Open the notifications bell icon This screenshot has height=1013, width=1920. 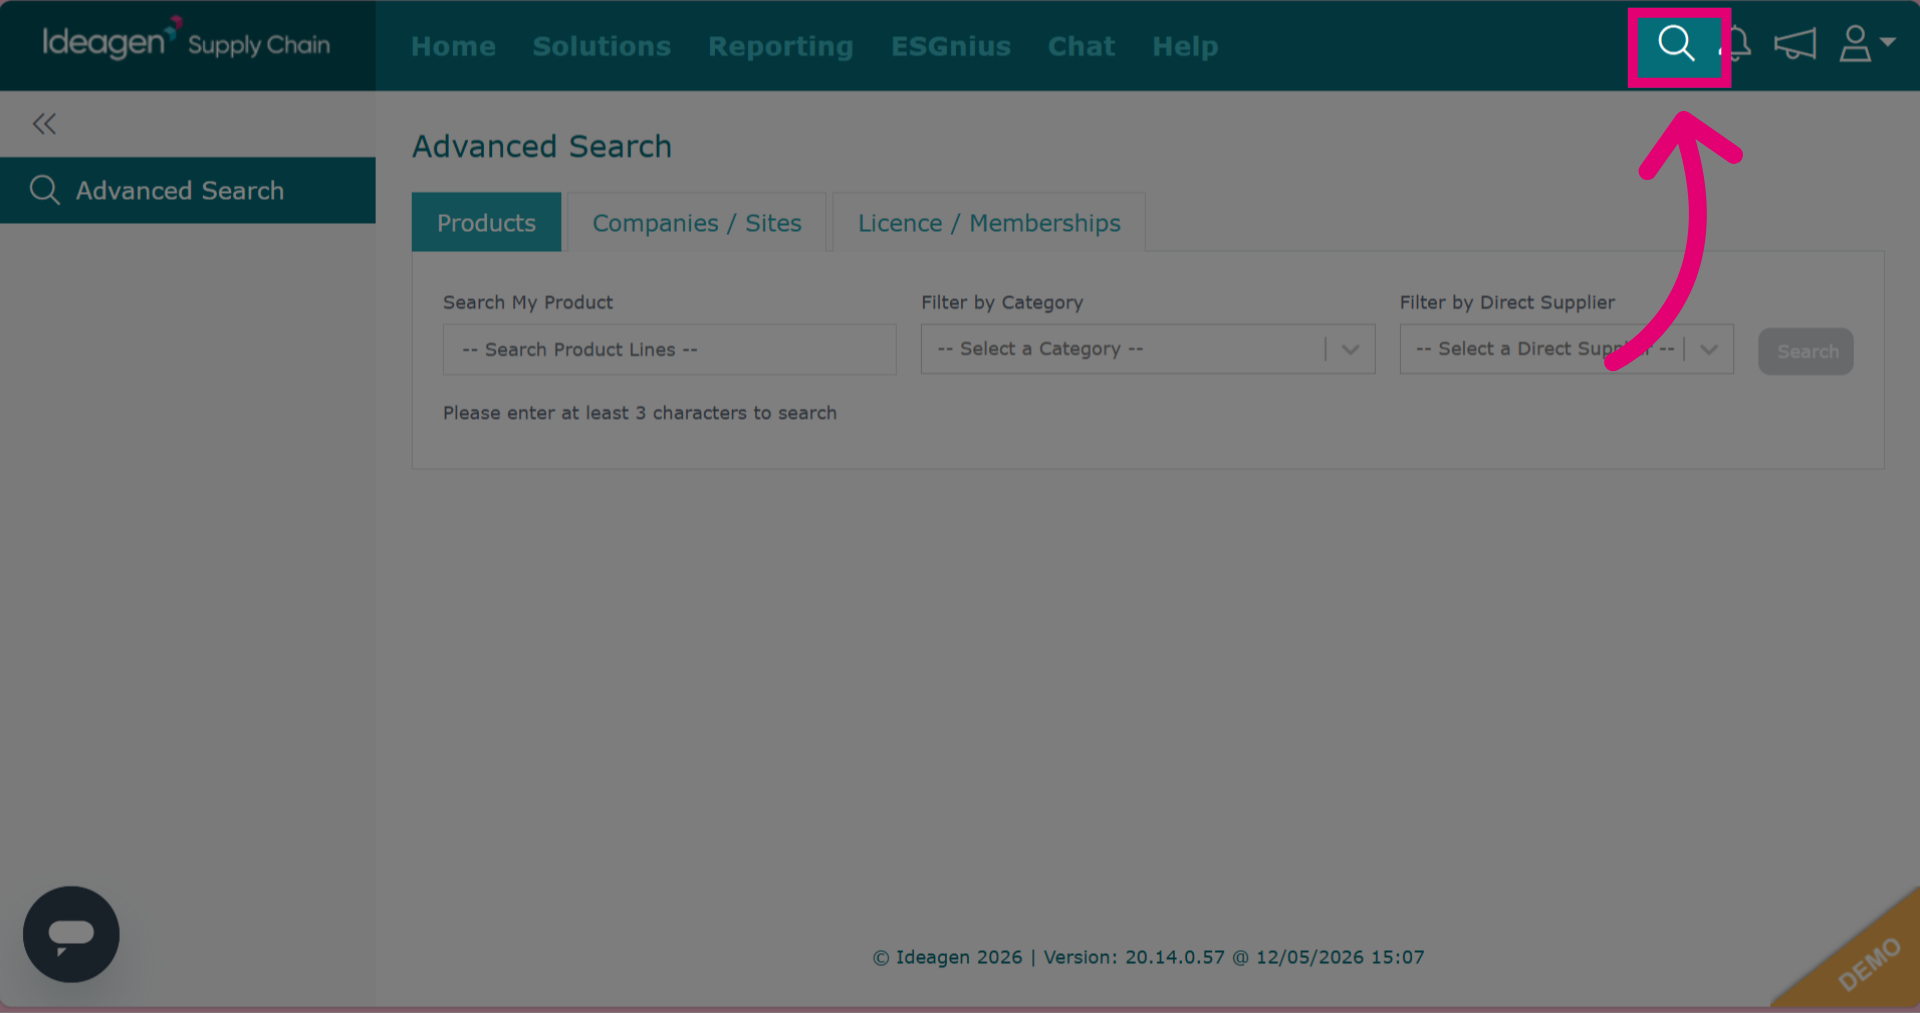click(x=1738, y=45)
